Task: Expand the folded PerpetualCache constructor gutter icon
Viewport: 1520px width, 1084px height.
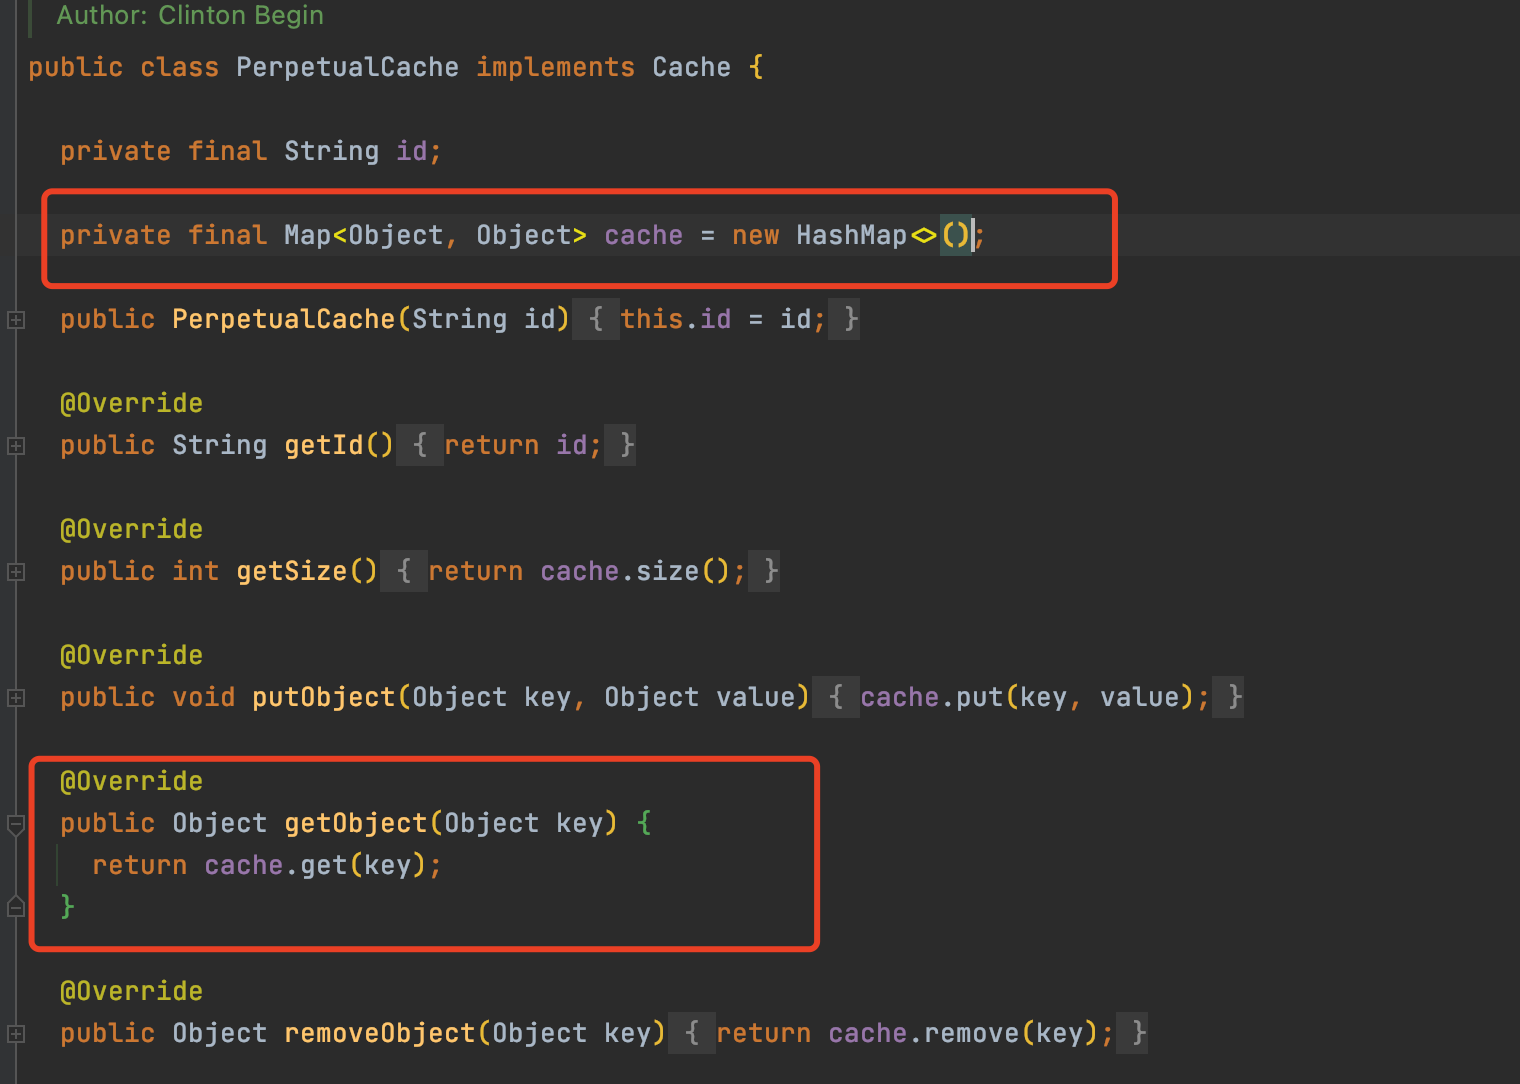Action: (x=16, y=320)
